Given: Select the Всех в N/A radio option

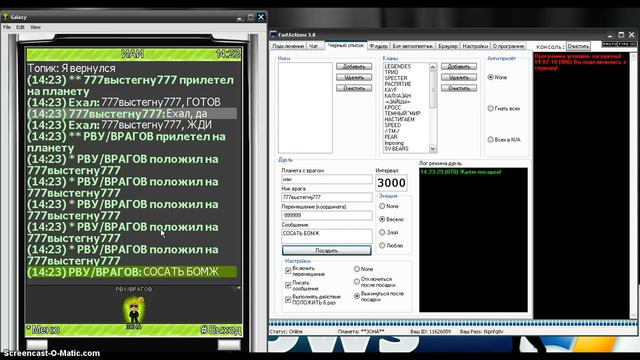Looking at the screenshot, I should click(504, 140).
